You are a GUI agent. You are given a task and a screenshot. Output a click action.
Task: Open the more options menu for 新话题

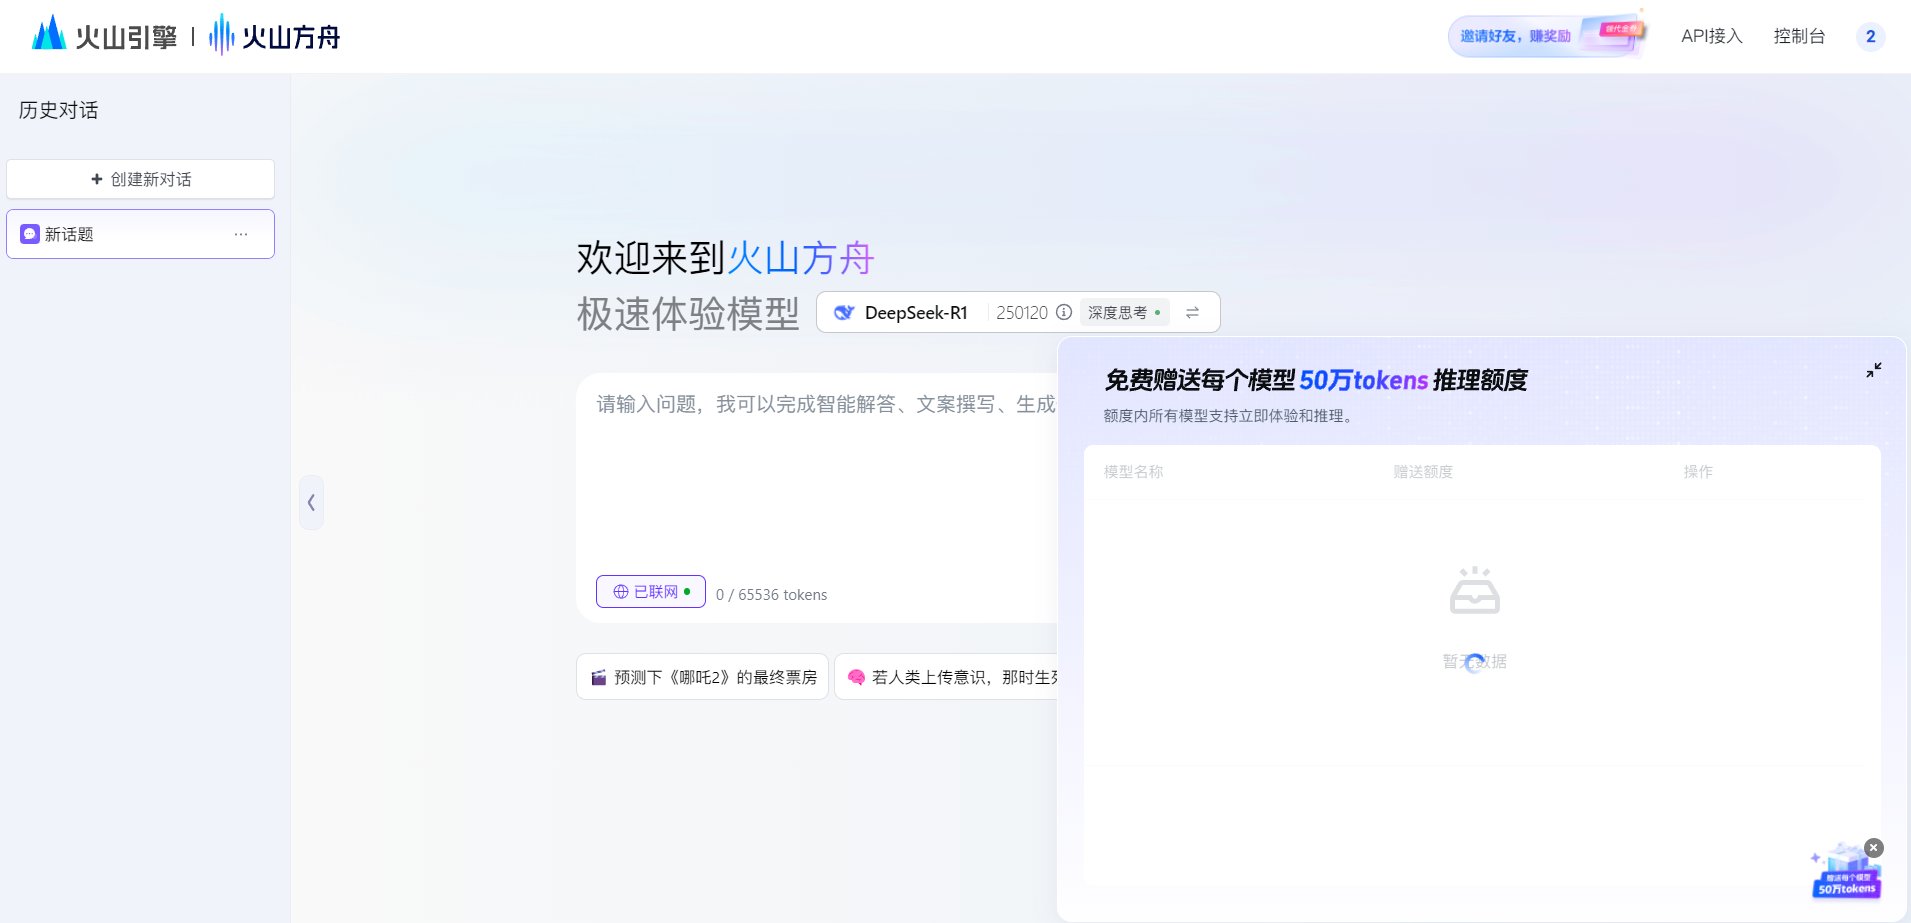click(x=241, y=234)
